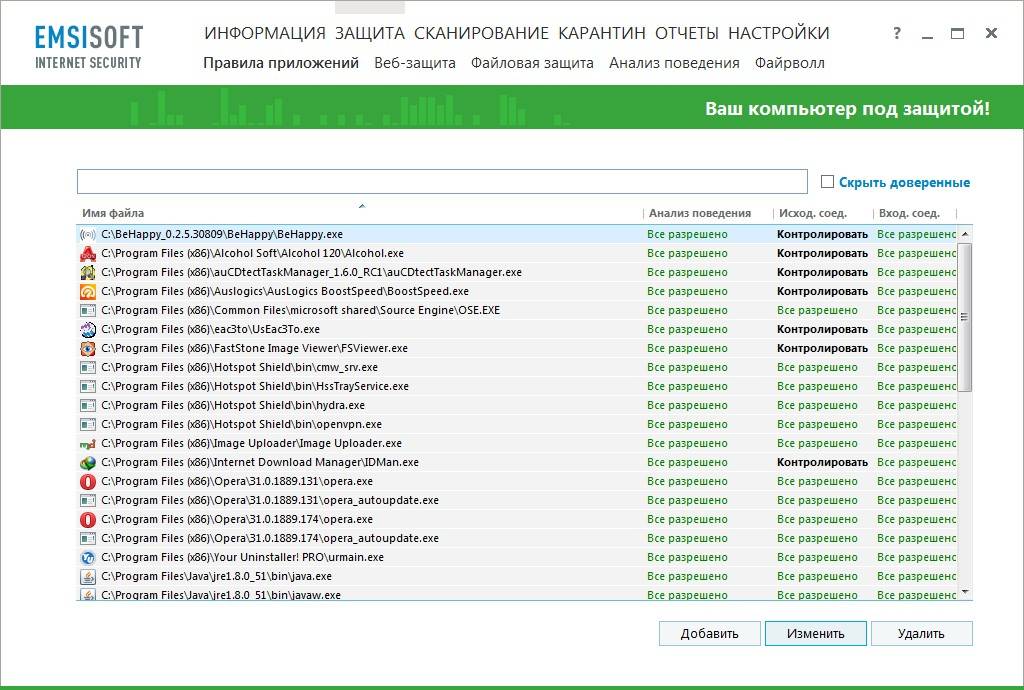Open help via the question mark icon

click(897, 33)
